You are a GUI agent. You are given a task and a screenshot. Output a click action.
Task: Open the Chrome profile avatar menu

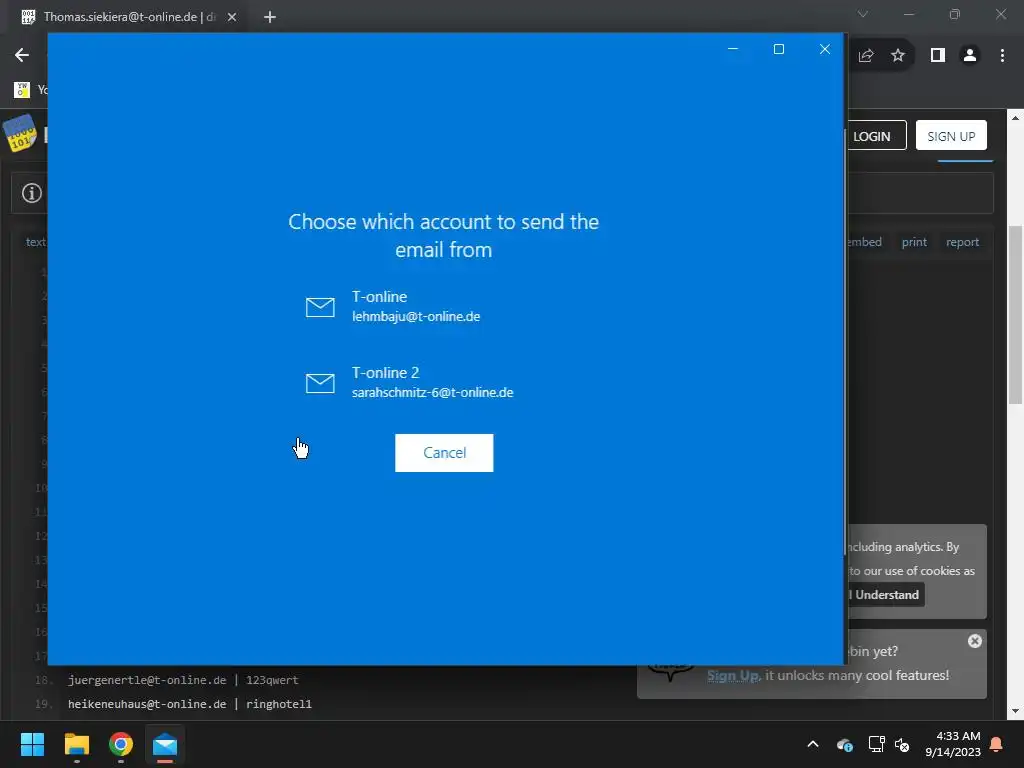(x=970, y=56)
